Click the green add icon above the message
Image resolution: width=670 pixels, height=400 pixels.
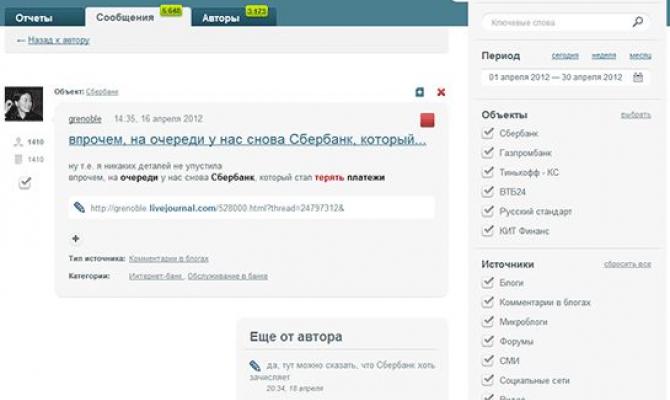point(420,92)
